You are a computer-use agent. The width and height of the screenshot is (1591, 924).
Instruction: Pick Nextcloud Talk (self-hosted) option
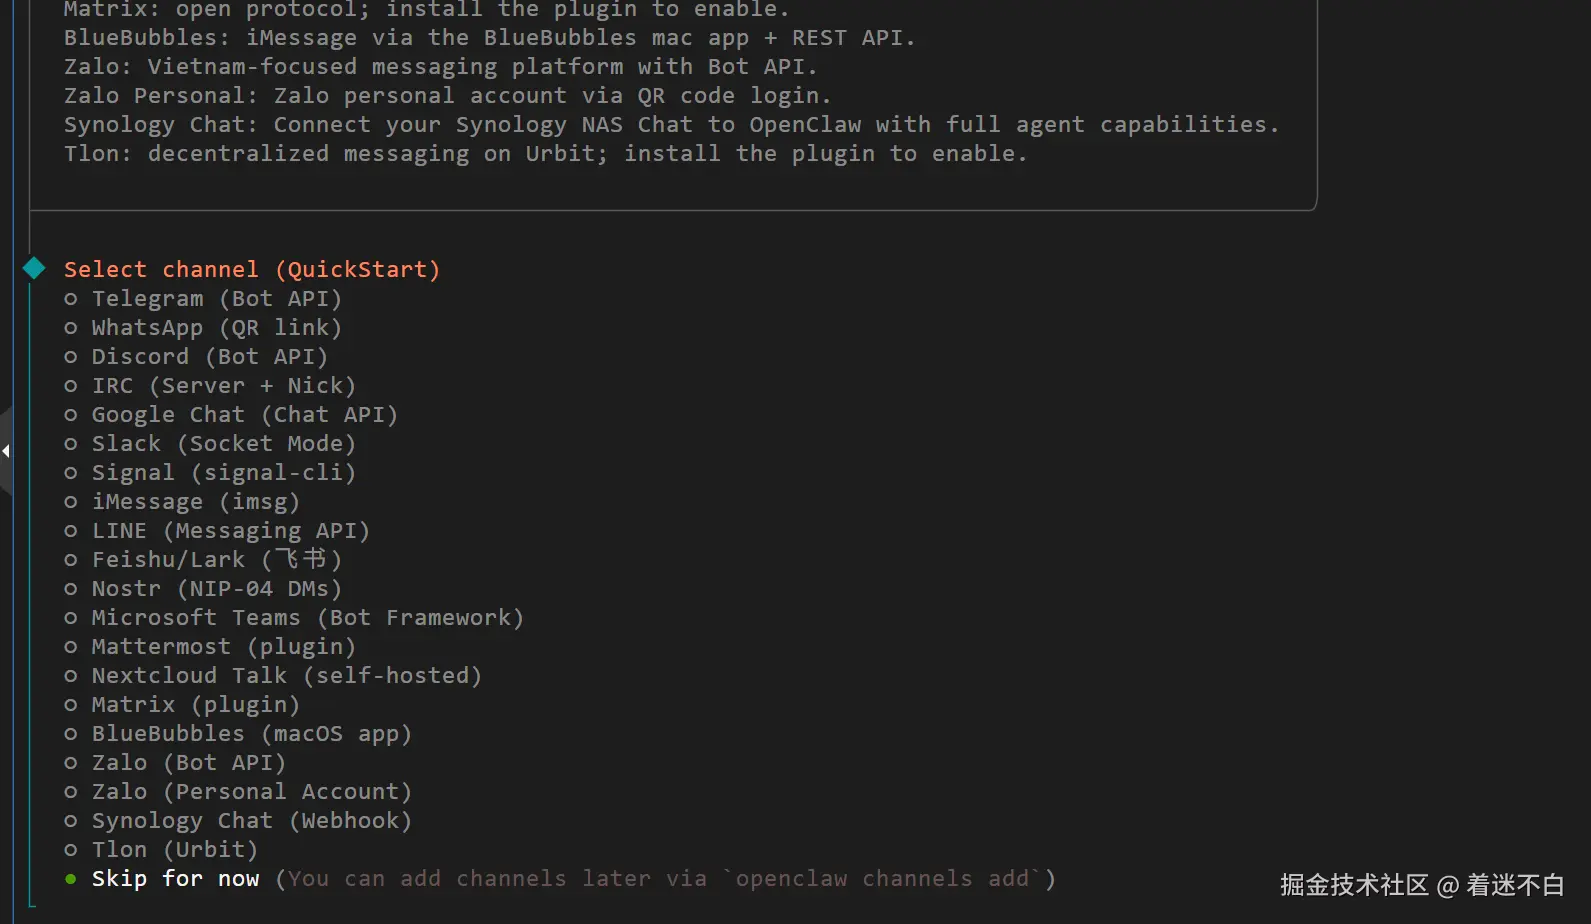286,676
